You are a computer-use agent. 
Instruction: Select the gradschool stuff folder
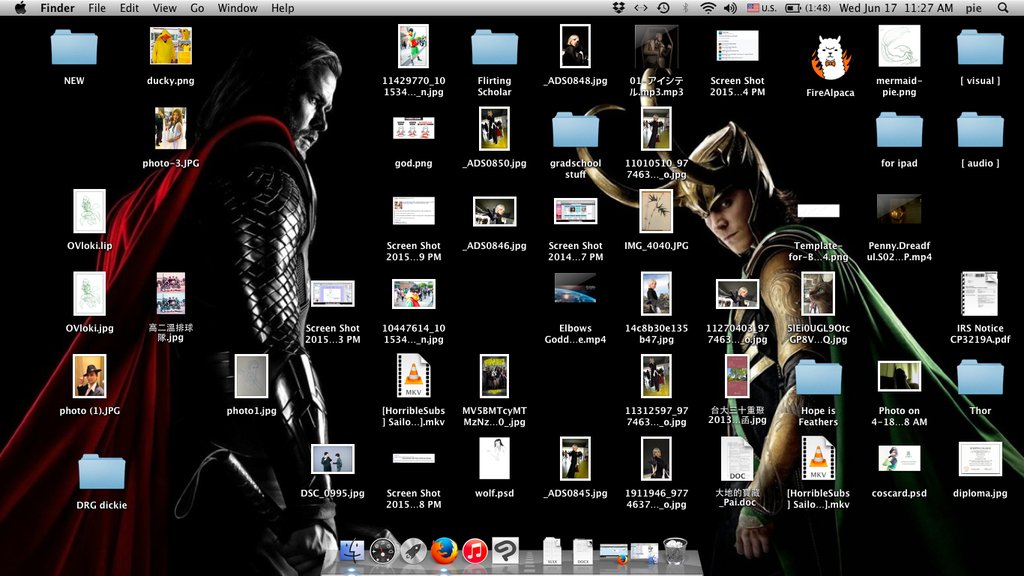575,145
